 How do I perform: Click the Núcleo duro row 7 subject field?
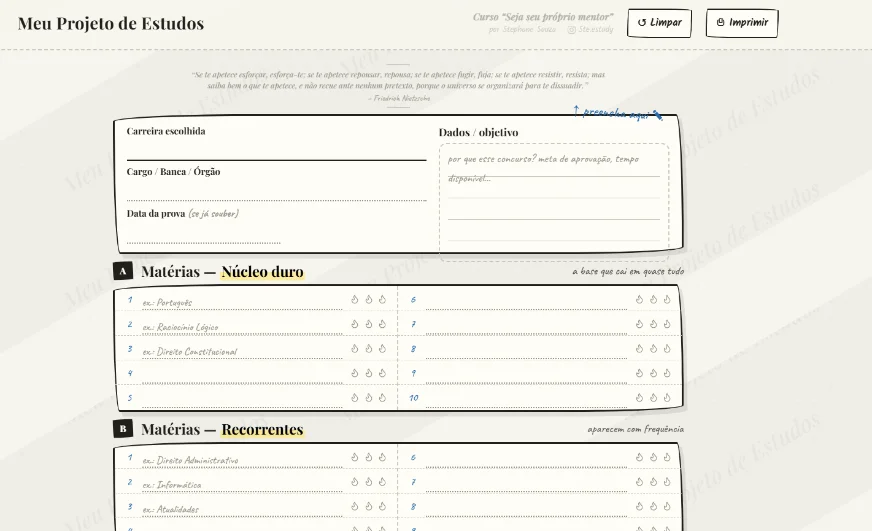[x=526, y=326]
